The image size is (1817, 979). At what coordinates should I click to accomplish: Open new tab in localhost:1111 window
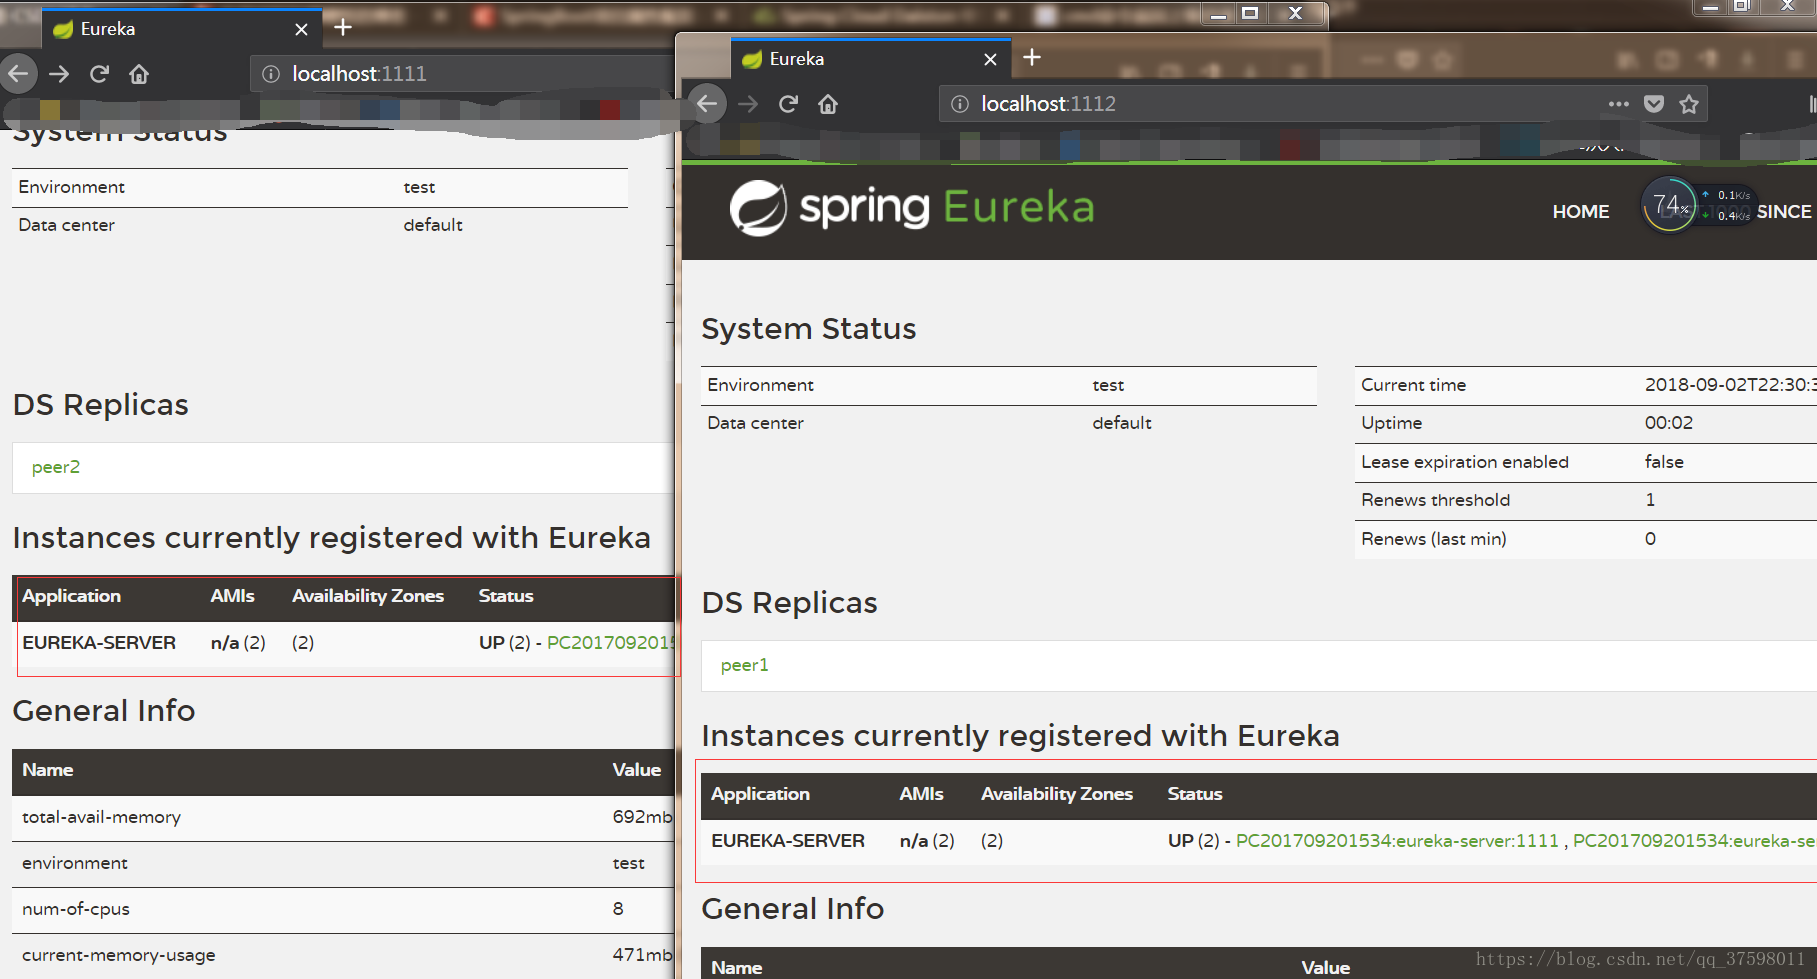(x=343, y=28)
